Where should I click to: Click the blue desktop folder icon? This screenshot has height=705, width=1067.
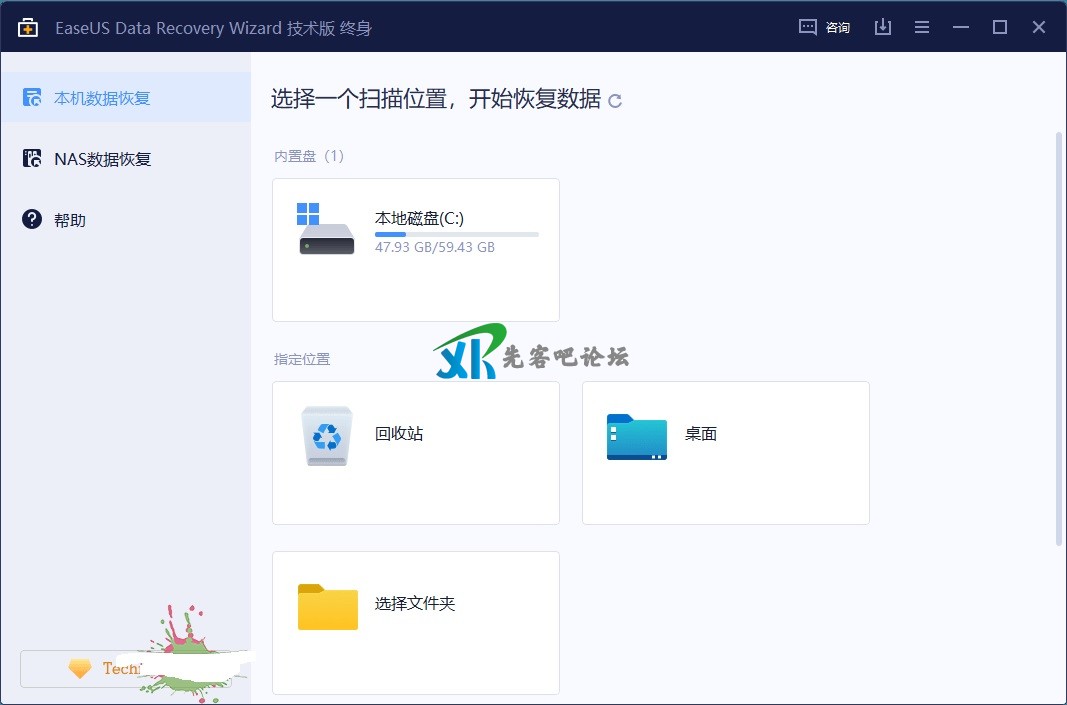(x=636, y=436)
